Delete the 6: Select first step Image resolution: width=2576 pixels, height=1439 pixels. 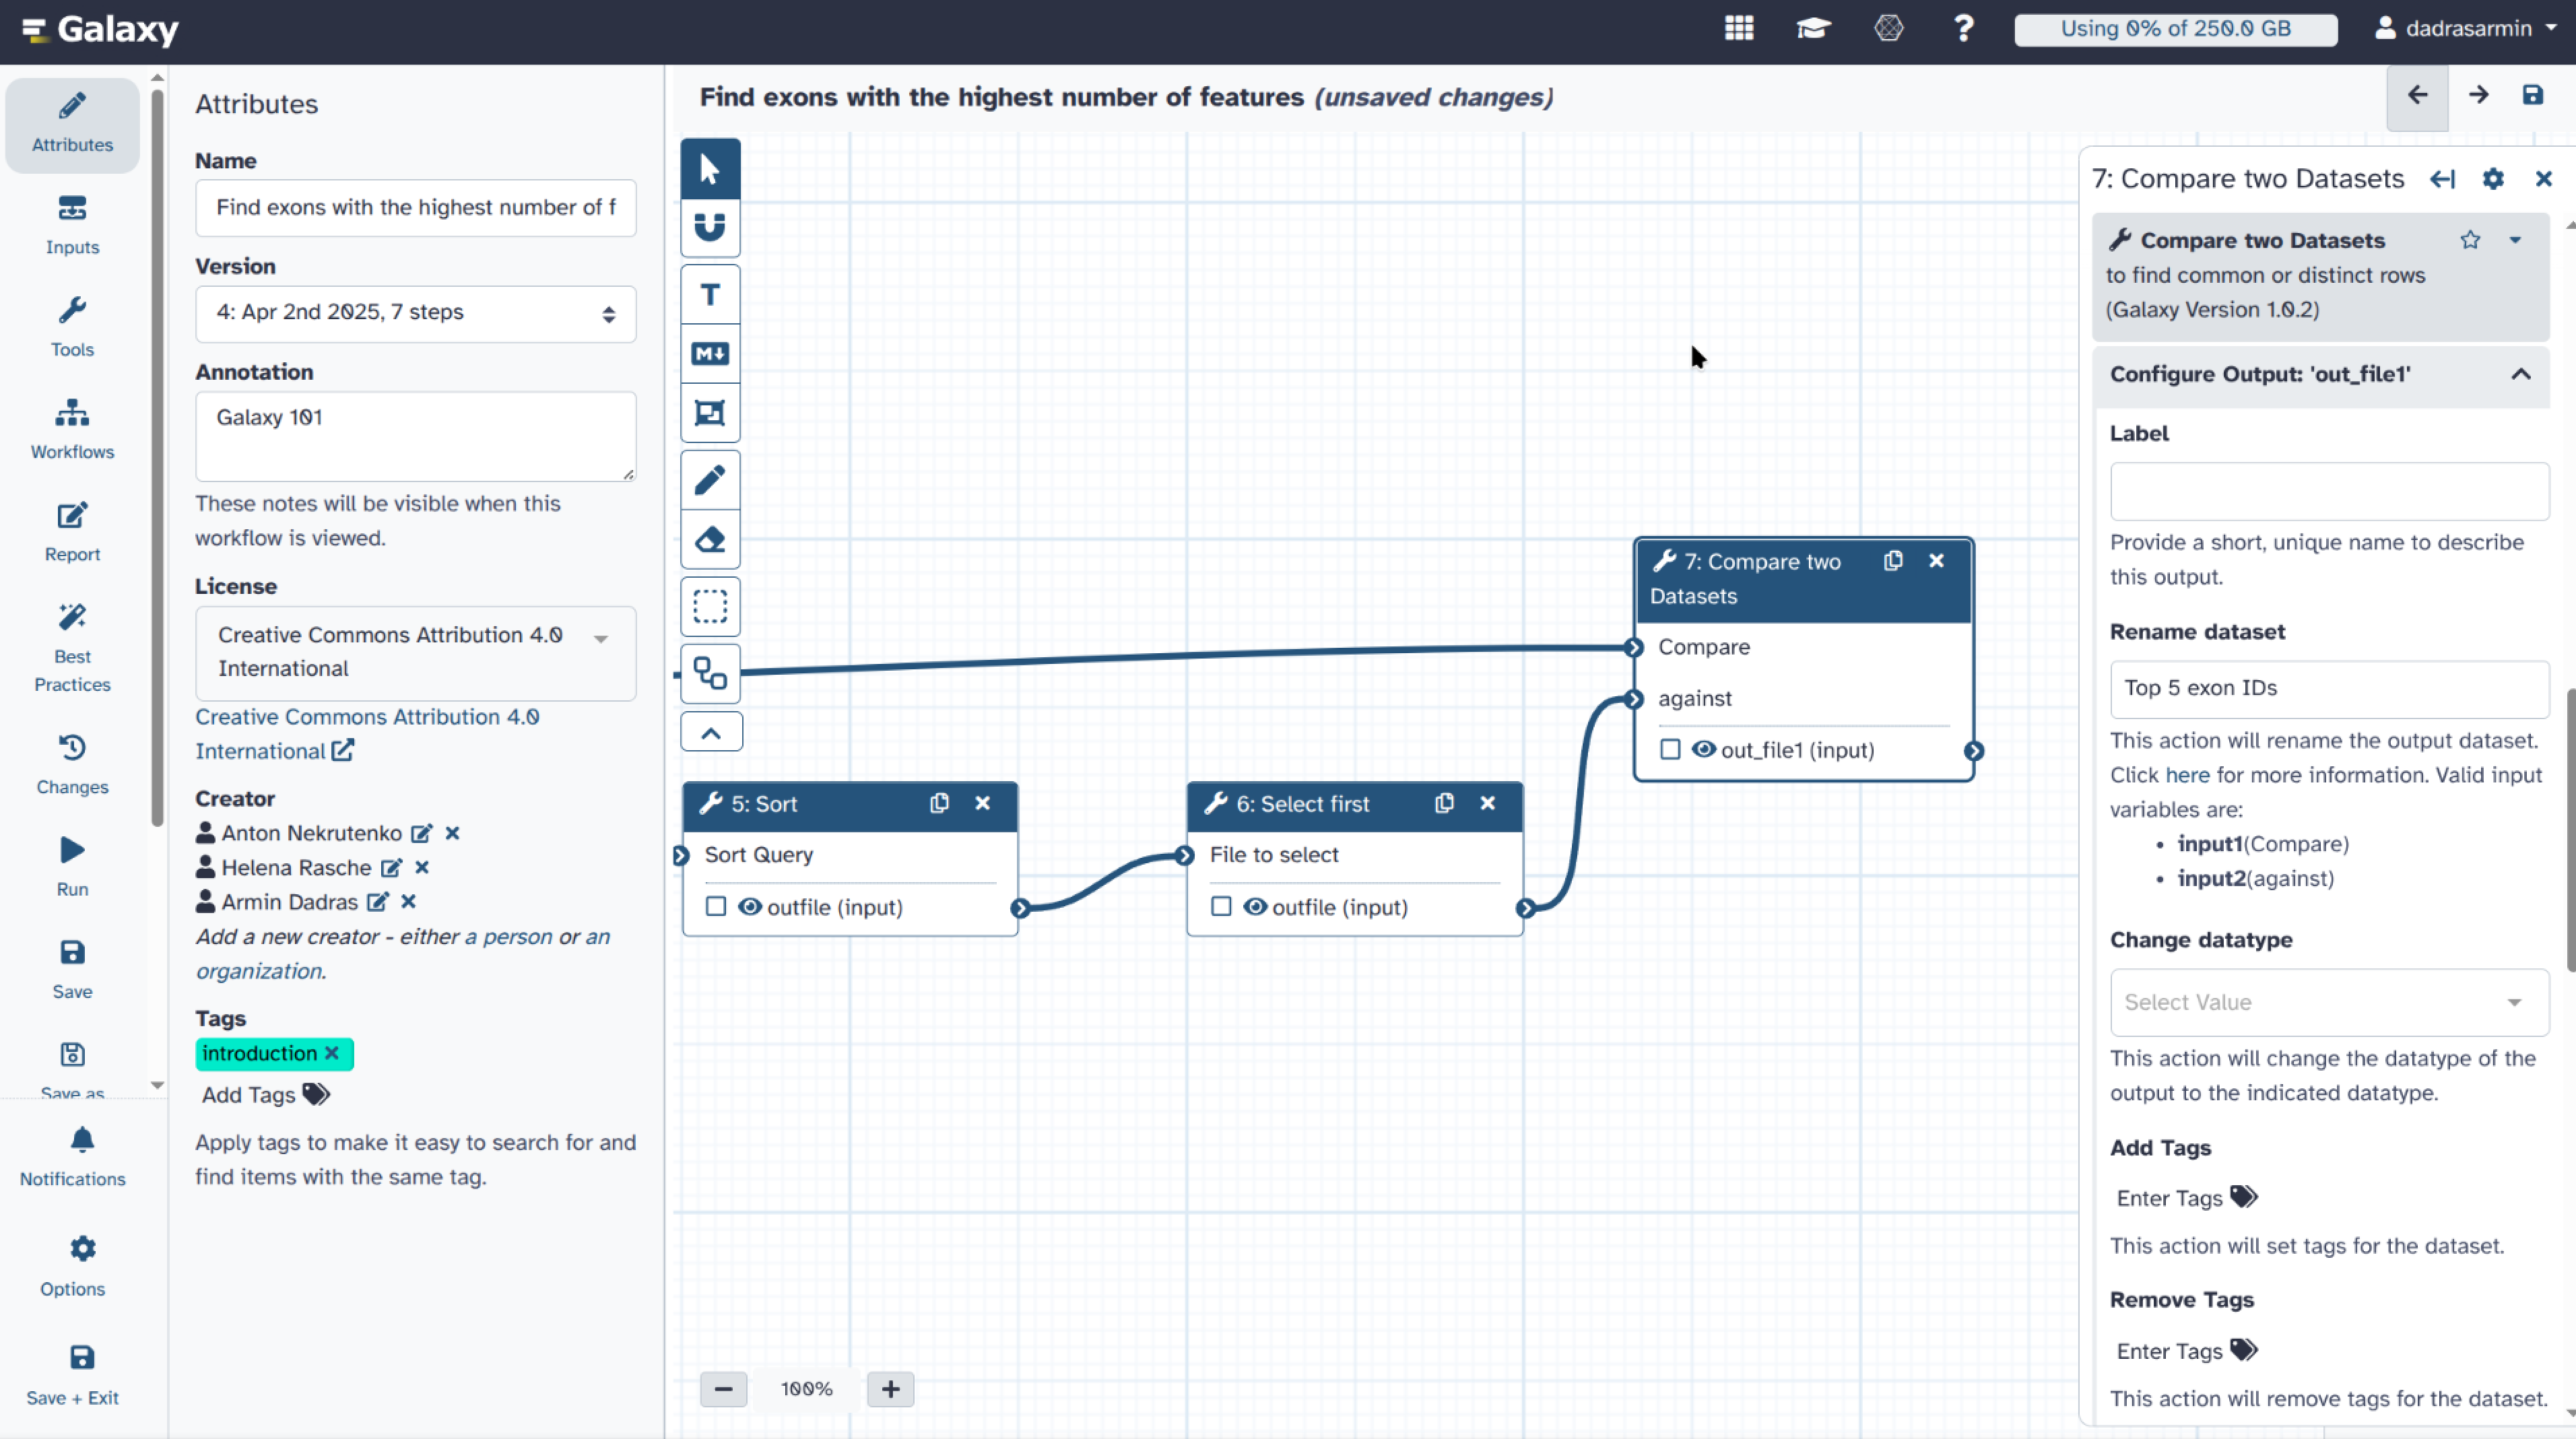1488,803
